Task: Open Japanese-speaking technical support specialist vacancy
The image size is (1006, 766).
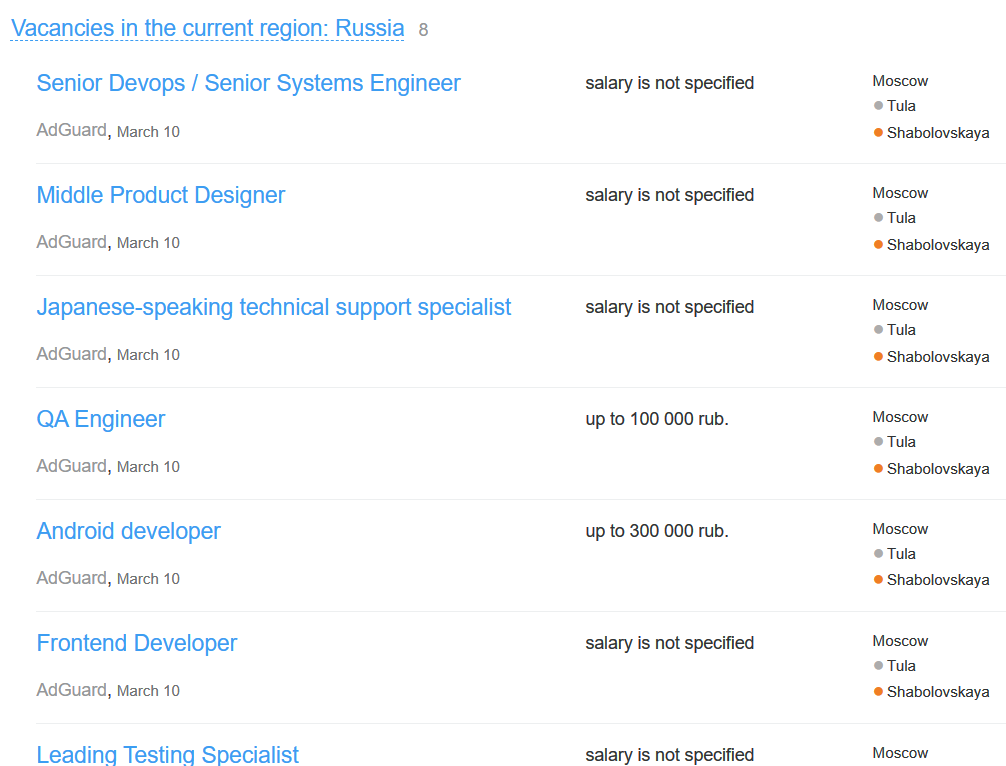Action: click(x=273, y=307)
